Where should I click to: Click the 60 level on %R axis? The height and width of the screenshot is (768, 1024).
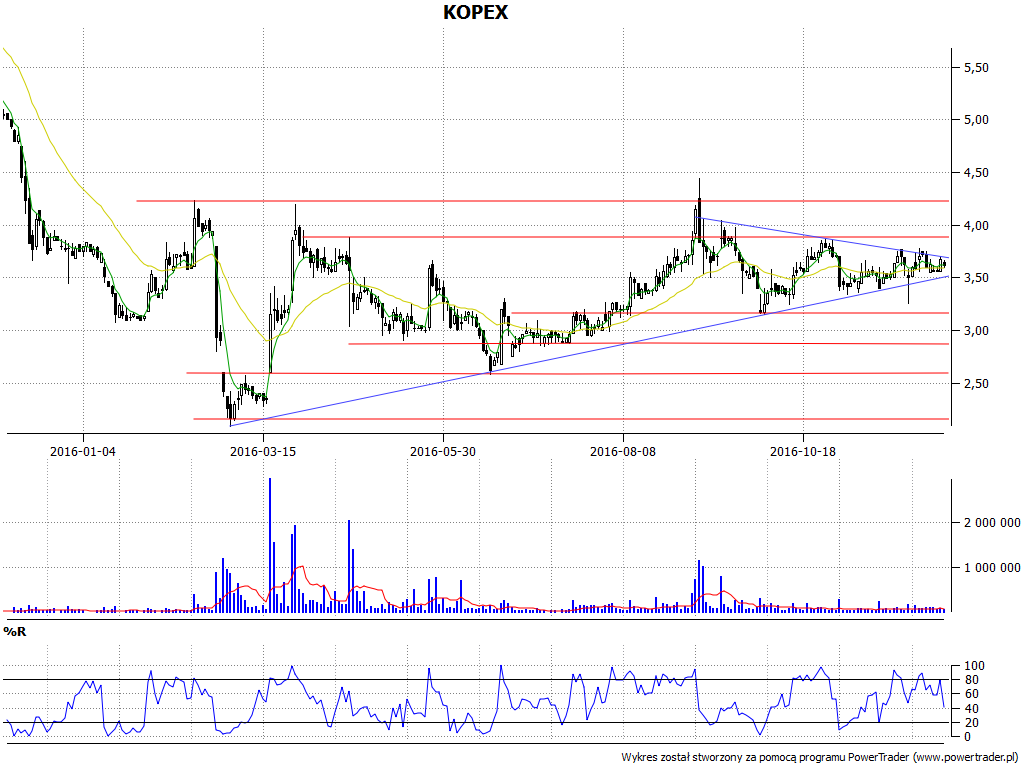pyautogui.click(x=971, y=694)
